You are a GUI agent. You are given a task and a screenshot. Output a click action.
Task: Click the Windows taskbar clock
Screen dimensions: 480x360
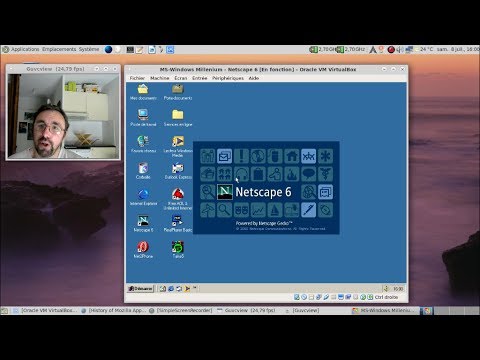(x=398, y=289)
